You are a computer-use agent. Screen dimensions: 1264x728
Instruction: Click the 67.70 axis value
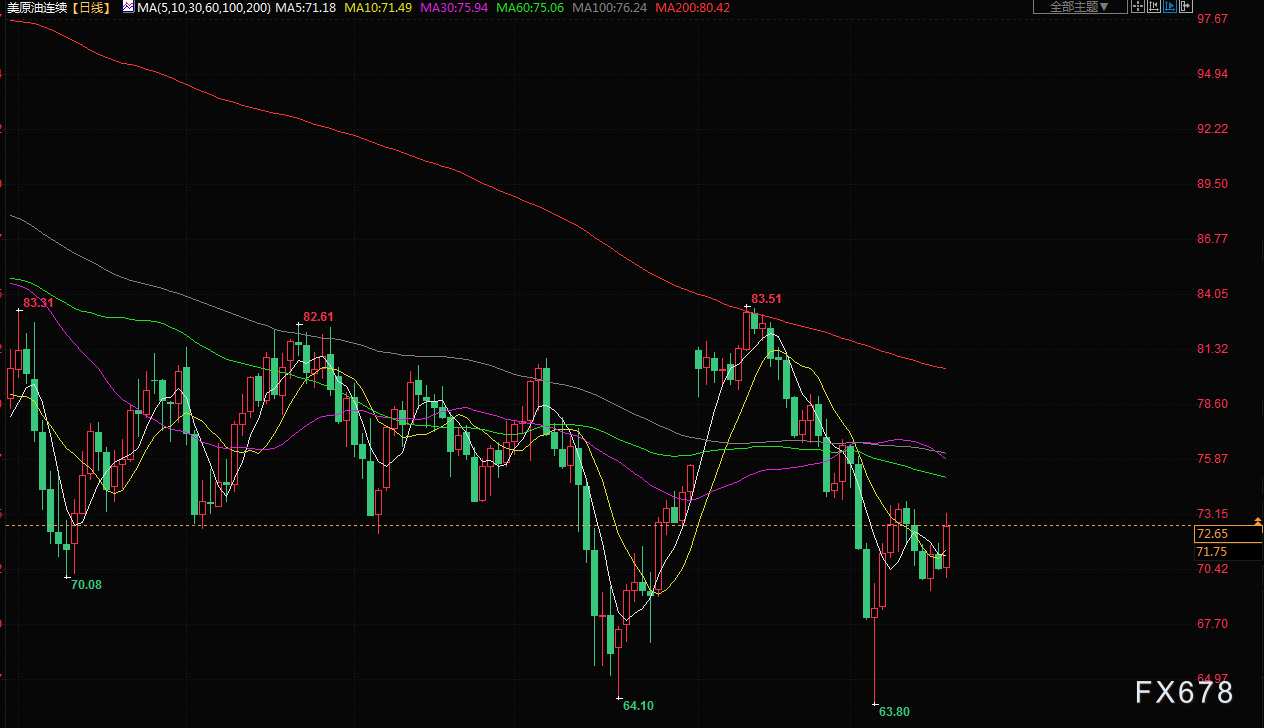(1212, 624)
